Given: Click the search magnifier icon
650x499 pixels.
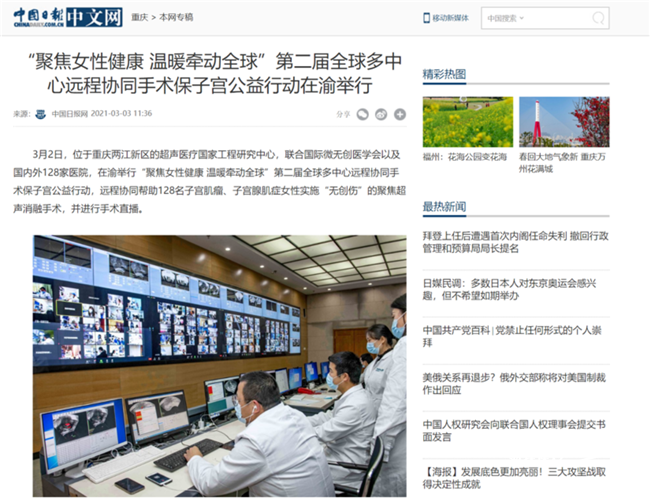Looking at the screenshot, I should coord(598,18).
